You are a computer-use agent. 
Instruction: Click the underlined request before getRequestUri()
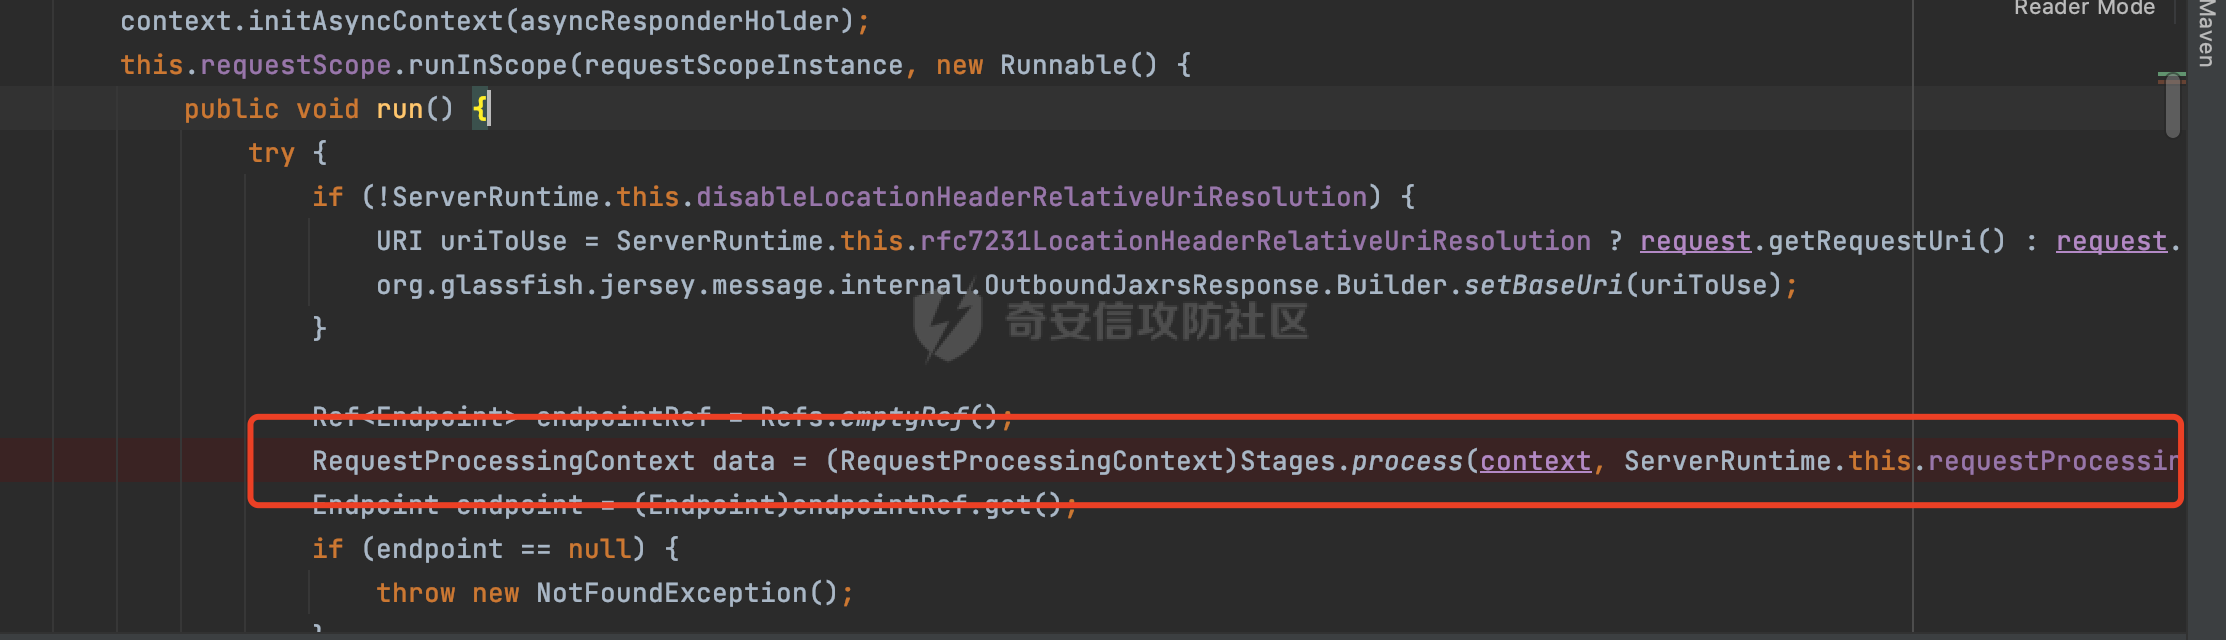coord(1695,241)
